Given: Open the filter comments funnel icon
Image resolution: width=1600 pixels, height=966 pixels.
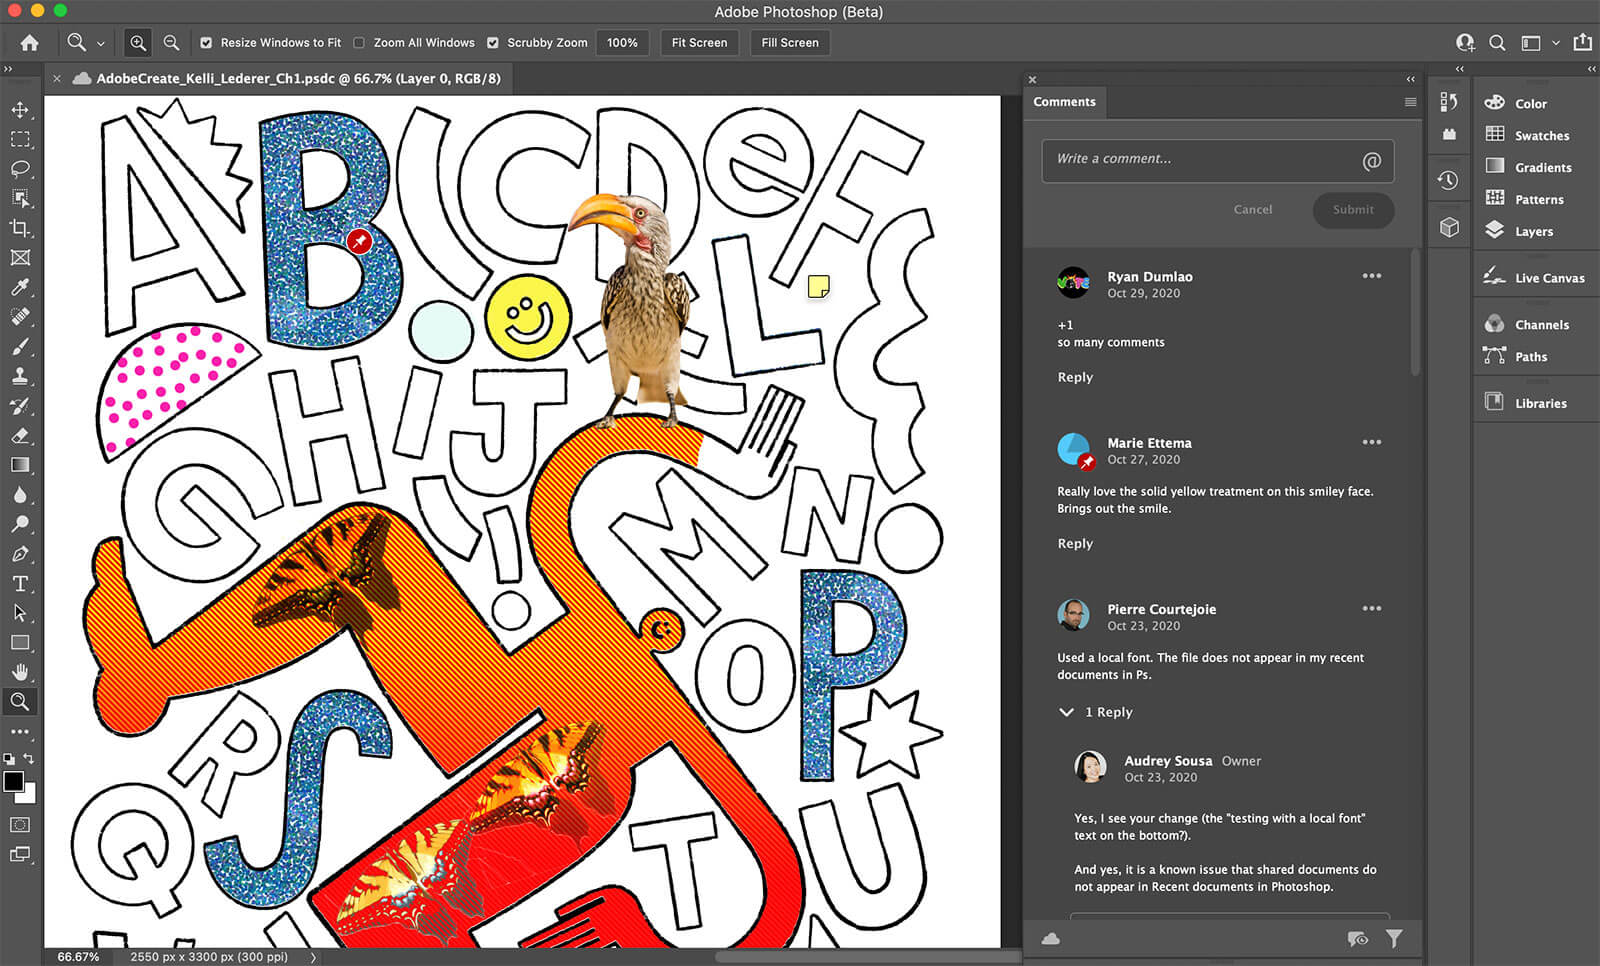Looking at the screenshot, I should pos(1394,938).
